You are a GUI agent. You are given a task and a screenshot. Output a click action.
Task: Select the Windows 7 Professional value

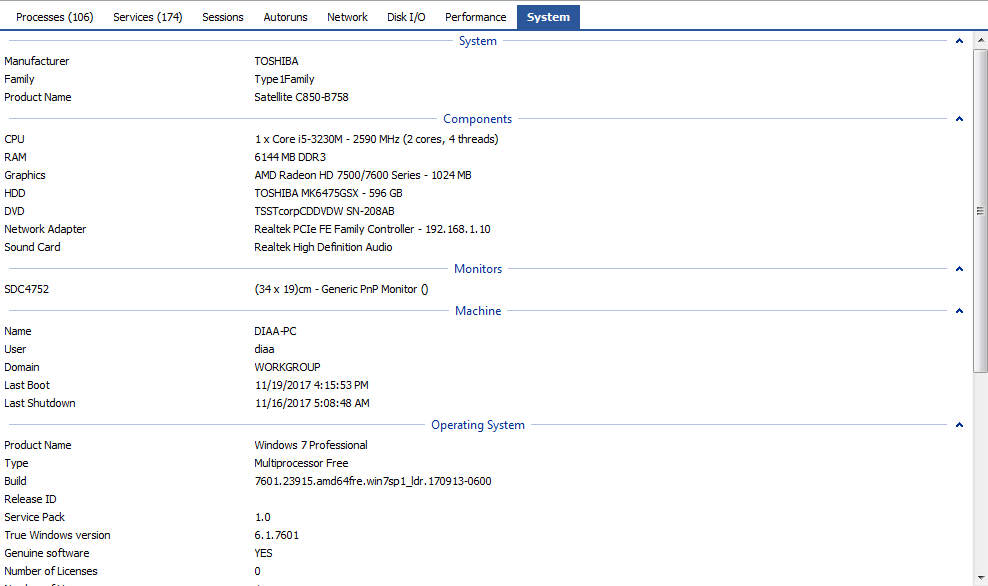tap(311, 445)
